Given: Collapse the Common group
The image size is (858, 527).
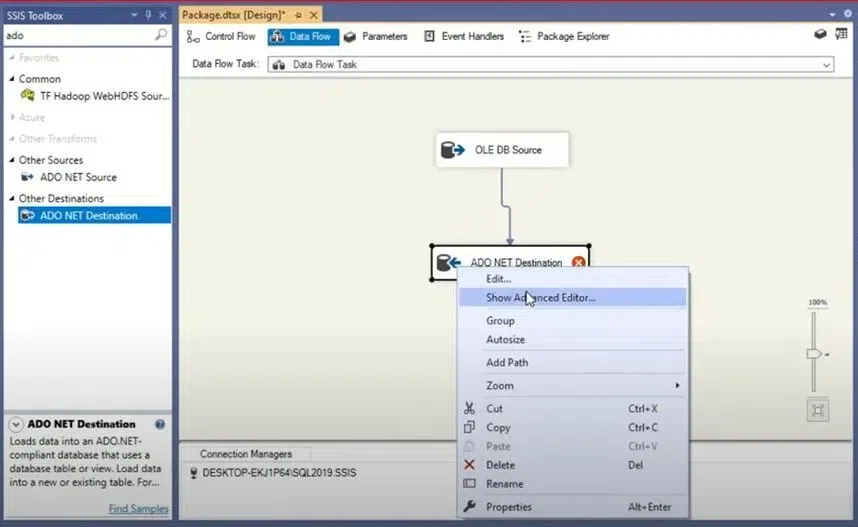Looking at the screenshot, I should point(12,79).
